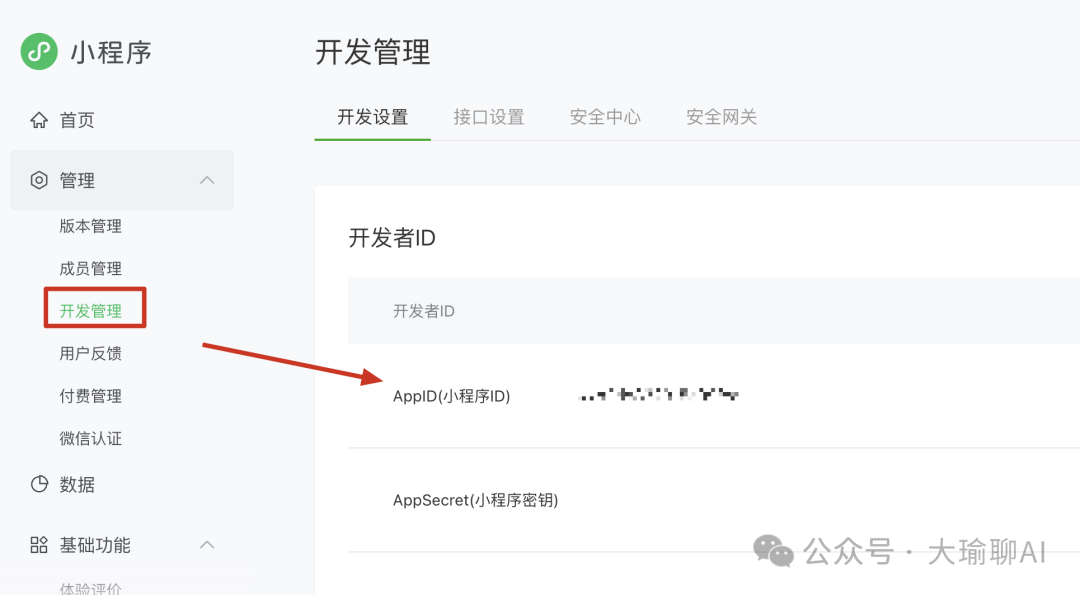Go to 首页 from the sidebar

click(x=77, y=120)
